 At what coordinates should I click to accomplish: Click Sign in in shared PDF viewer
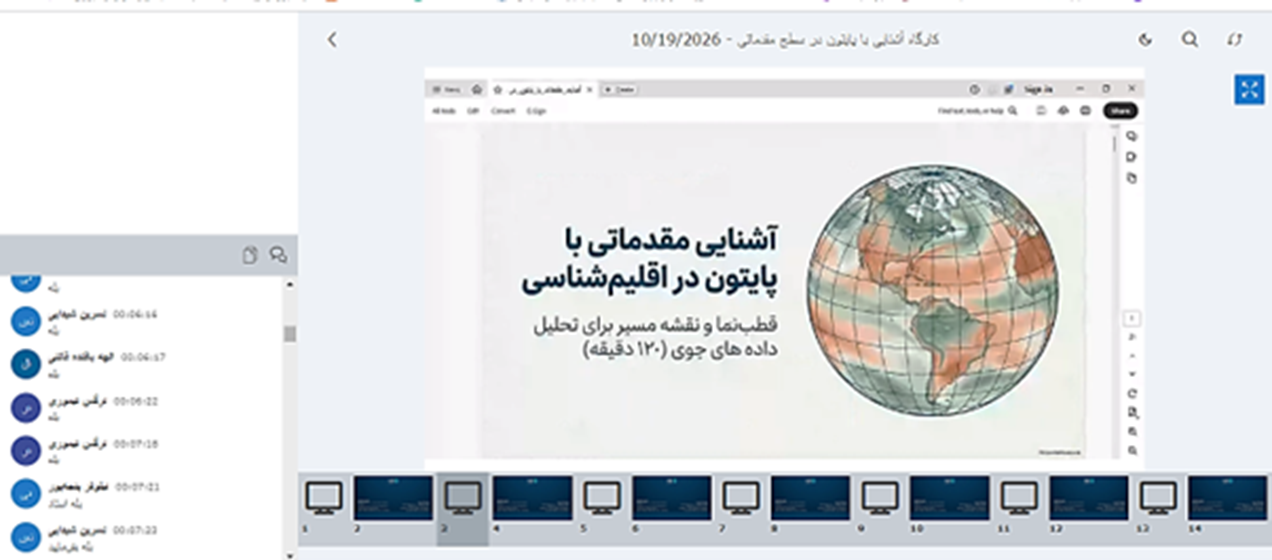(1038, 89)
